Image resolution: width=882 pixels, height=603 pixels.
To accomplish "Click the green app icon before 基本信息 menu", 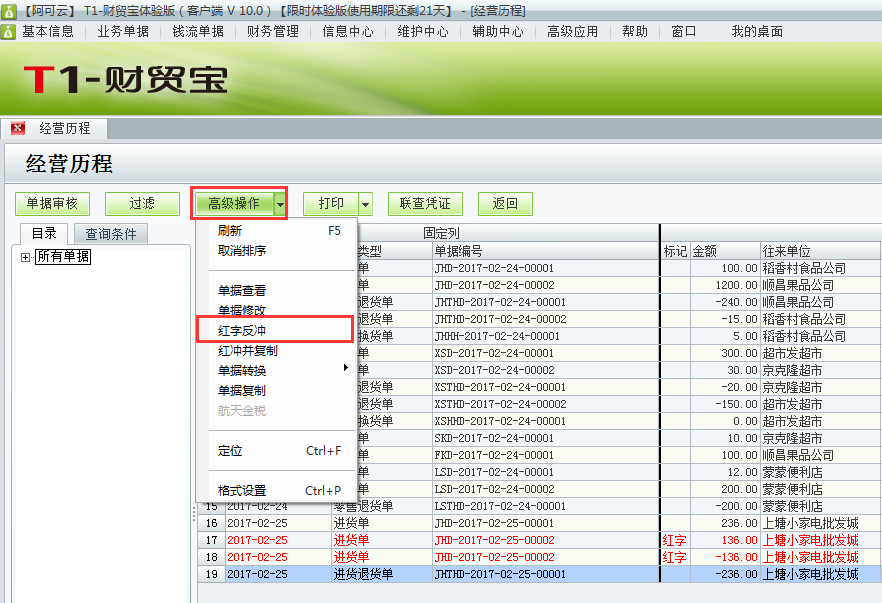I will click(x=10, y=30).
